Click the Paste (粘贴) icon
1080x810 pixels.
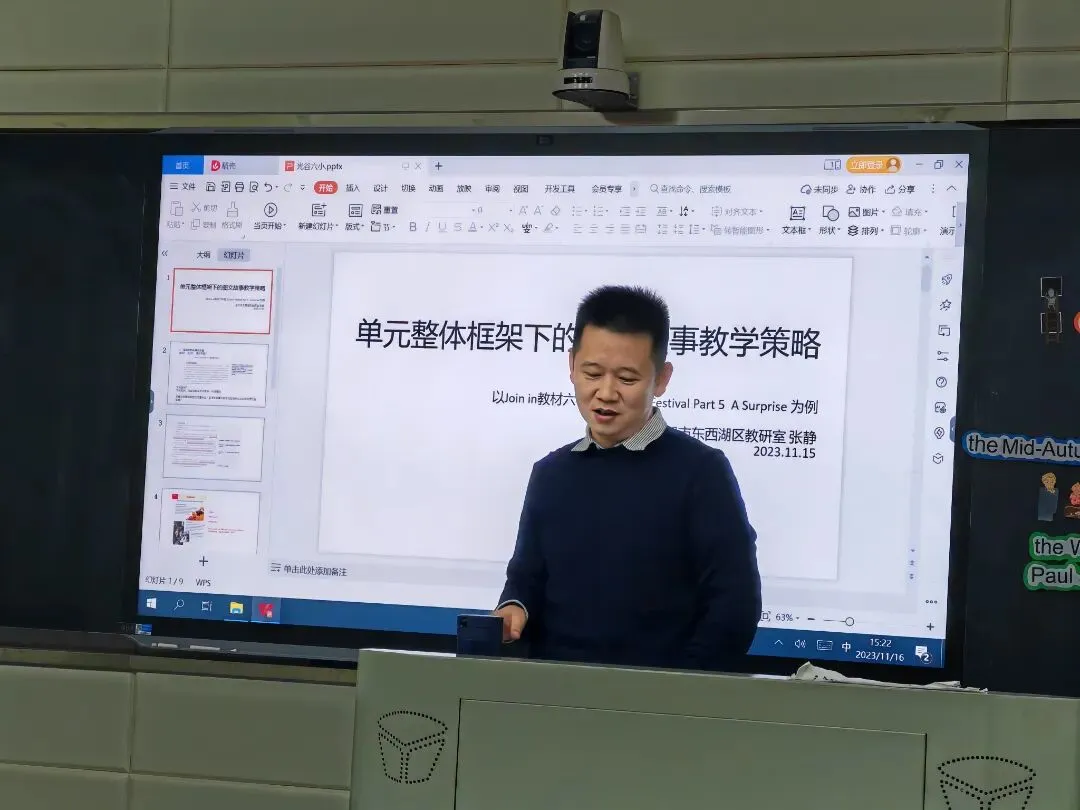[176, 209]
